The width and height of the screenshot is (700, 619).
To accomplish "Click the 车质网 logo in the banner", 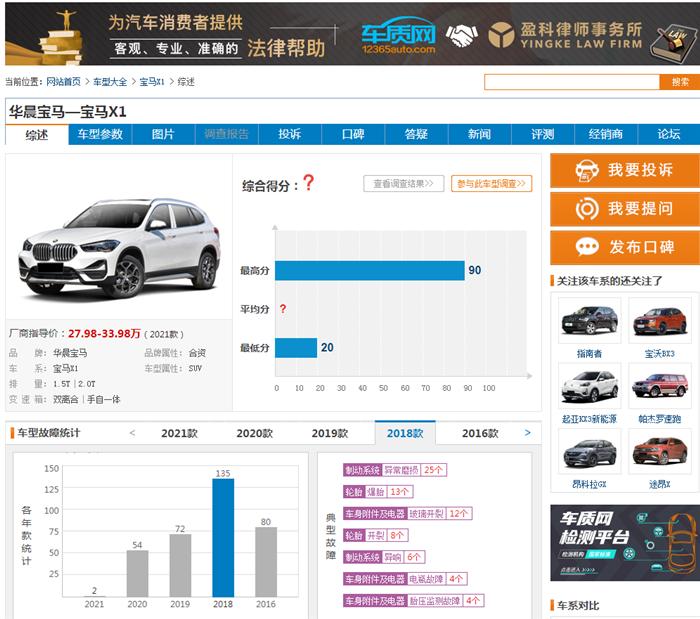I will 398,35.
